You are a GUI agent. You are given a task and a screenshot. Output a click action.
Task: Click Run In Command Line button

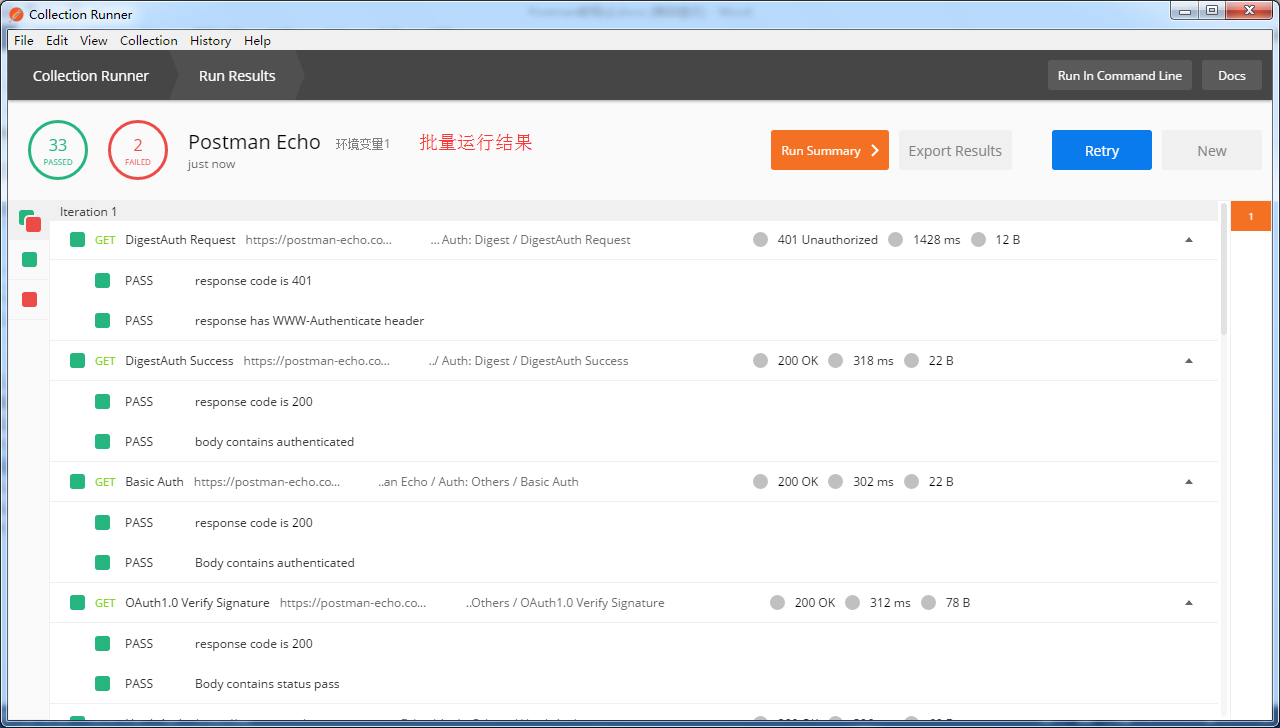[x=1120, y=76]
